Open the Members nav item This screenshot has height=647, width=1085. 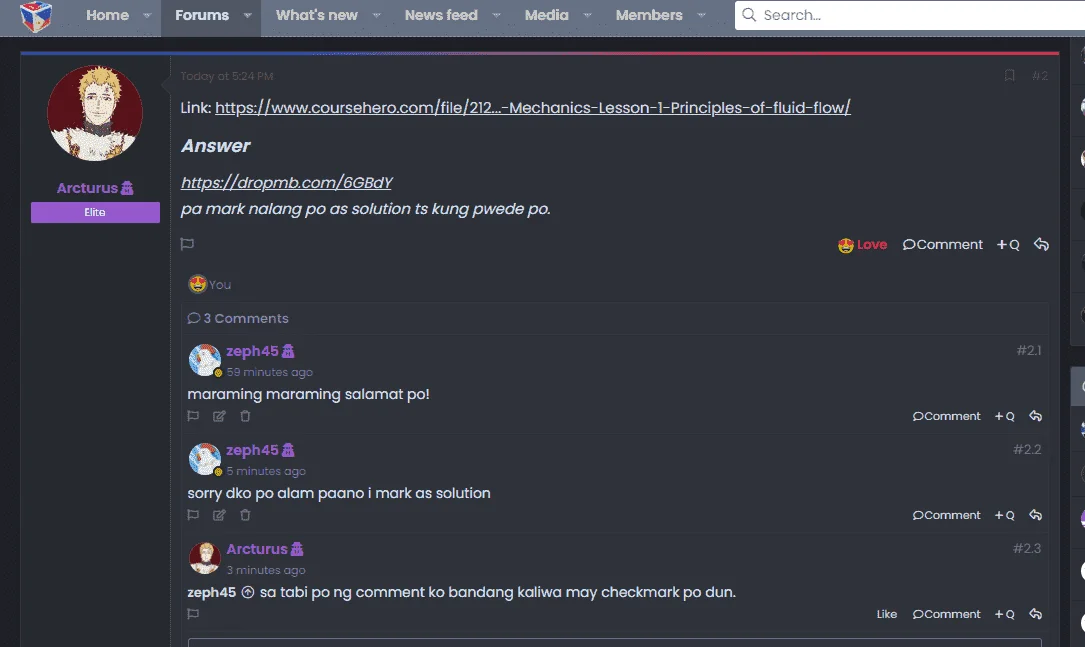click(x=649, y=15)
